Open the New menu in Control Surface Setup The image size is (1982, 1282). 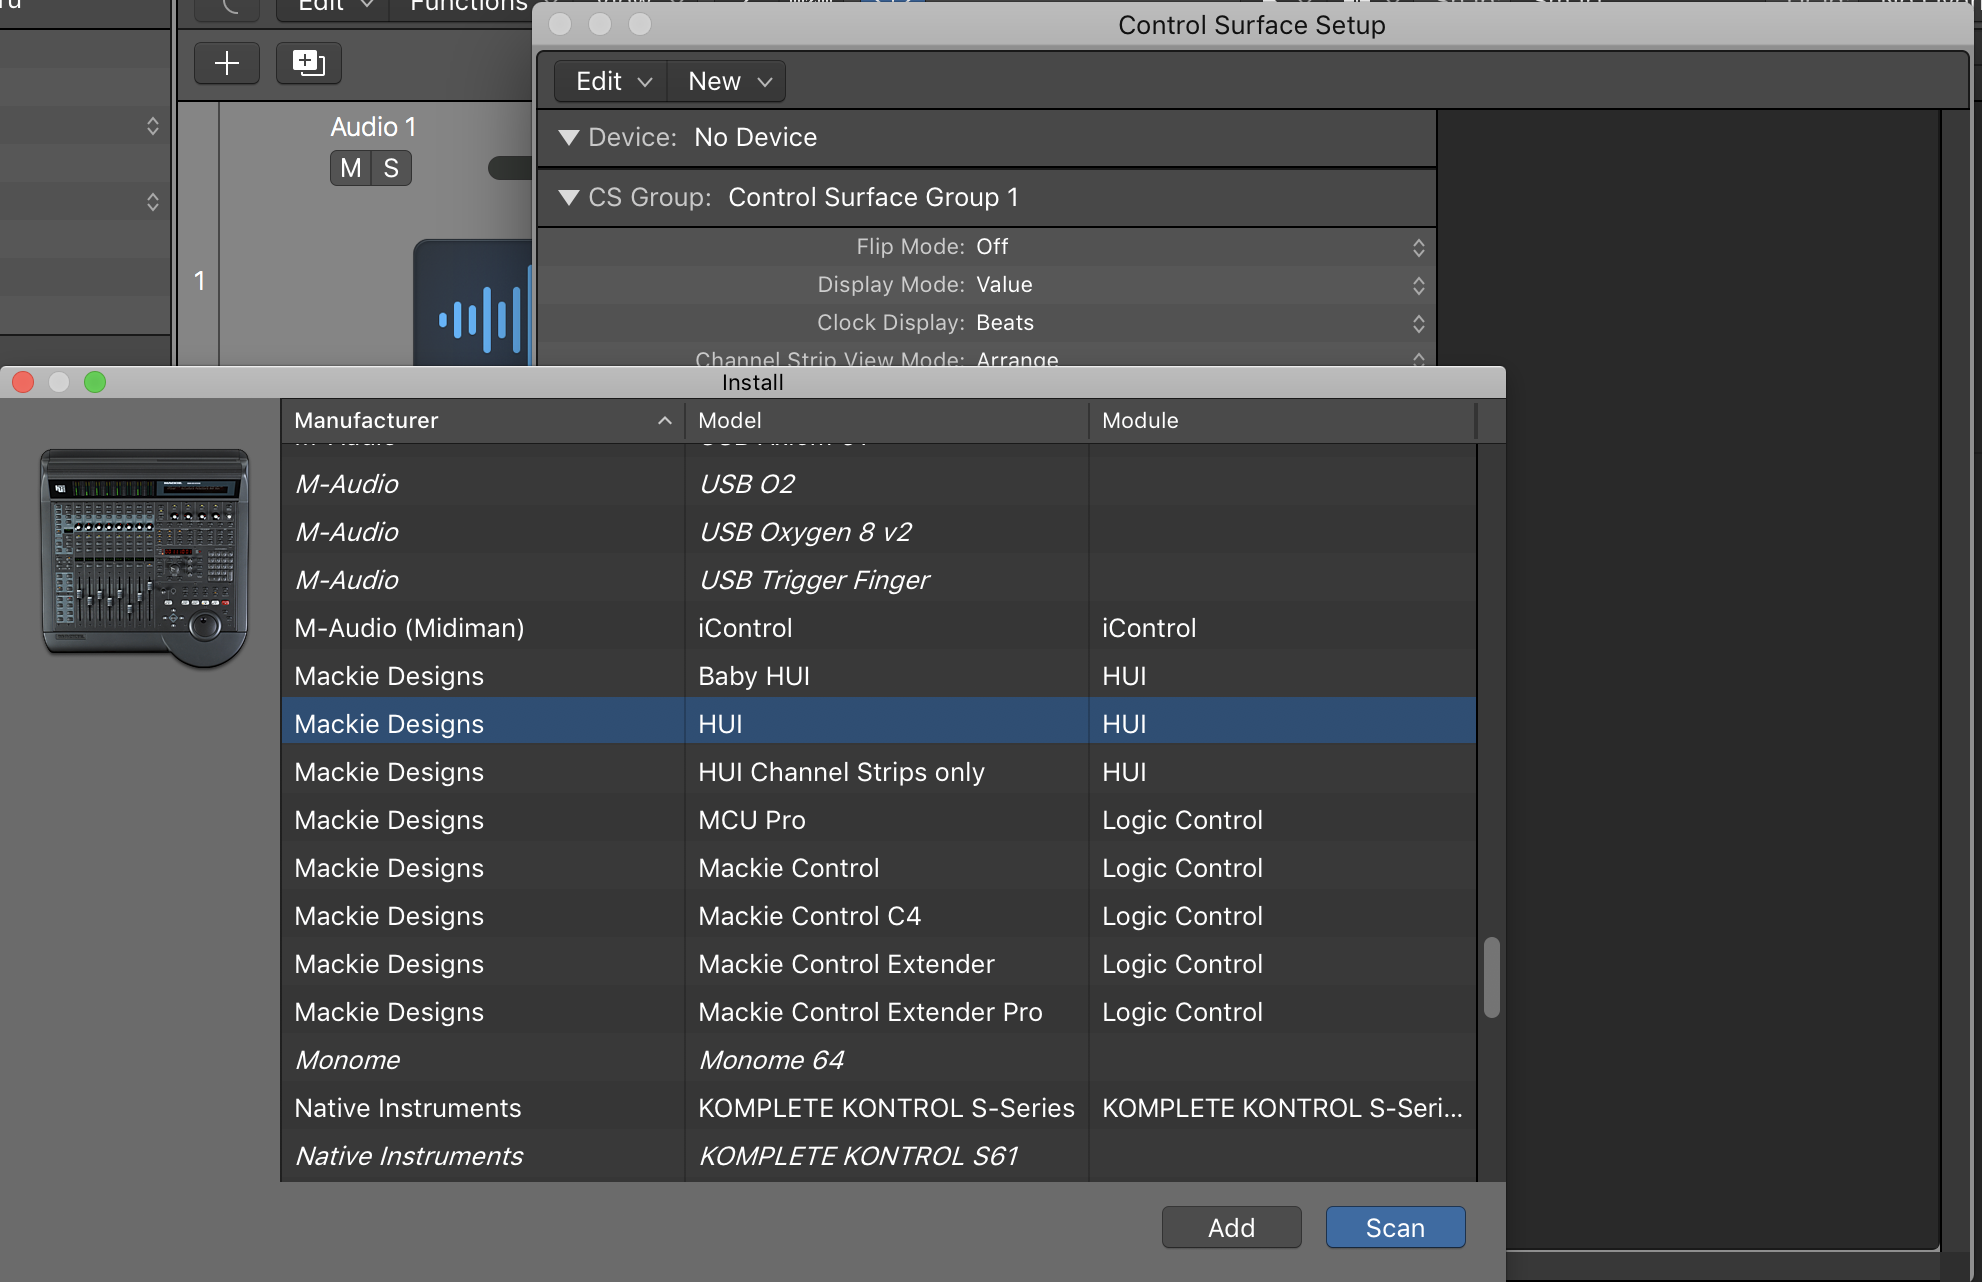[729, 81]
